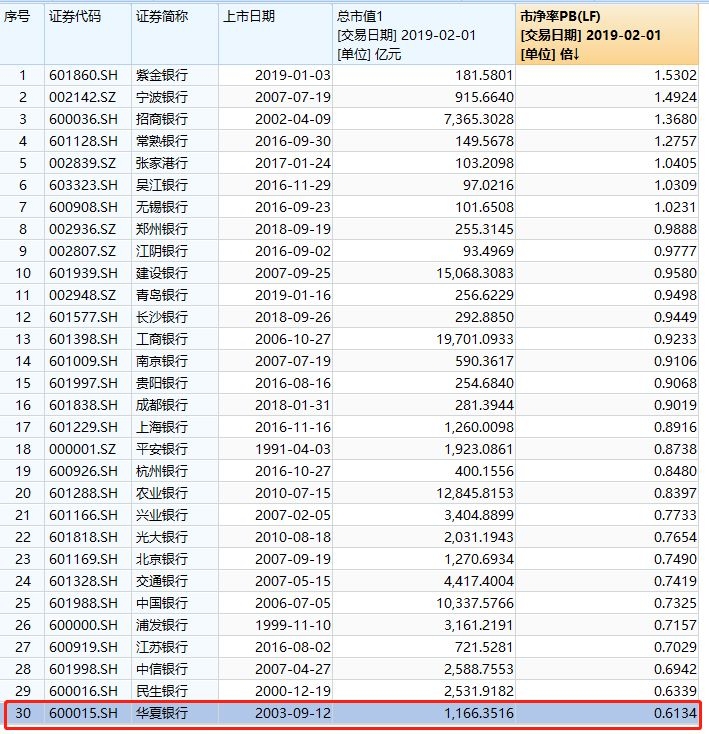Screen dimensions: 709x734
Task: Click security code 600036.SH
Action: 83,119
